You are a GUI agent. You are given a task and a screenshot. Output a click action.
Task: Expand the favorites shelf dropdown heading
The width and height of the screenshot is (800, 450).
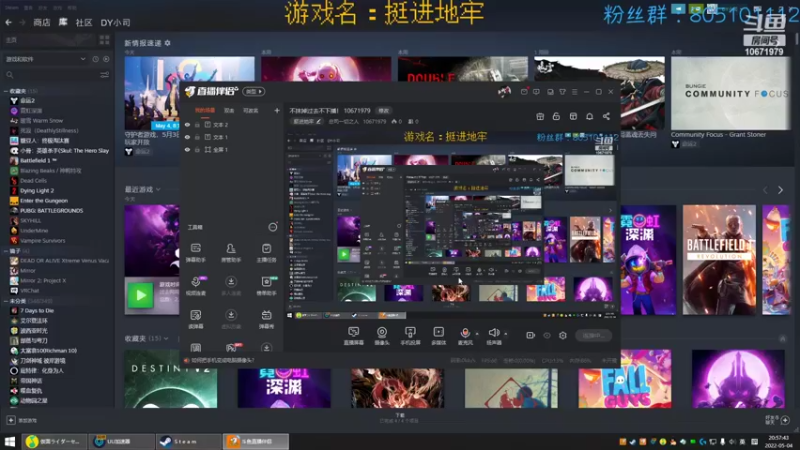point(146,338)
